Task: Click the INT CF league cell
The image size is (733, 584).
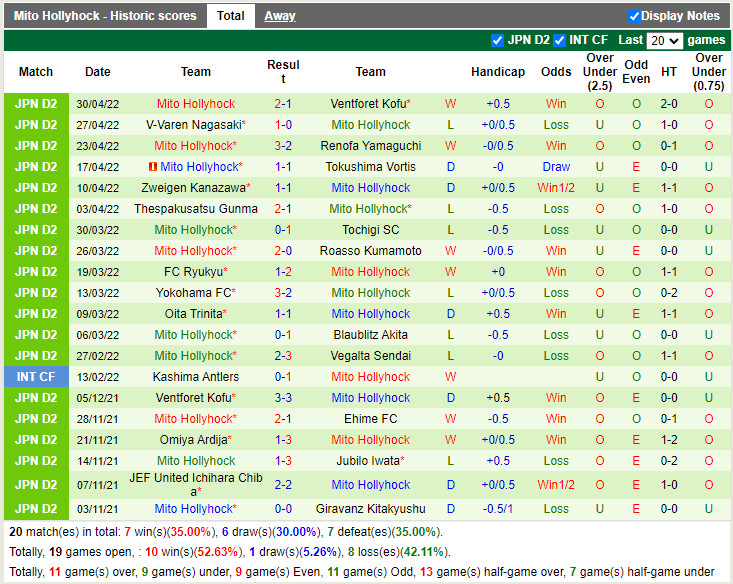Action: coord(36,377)
